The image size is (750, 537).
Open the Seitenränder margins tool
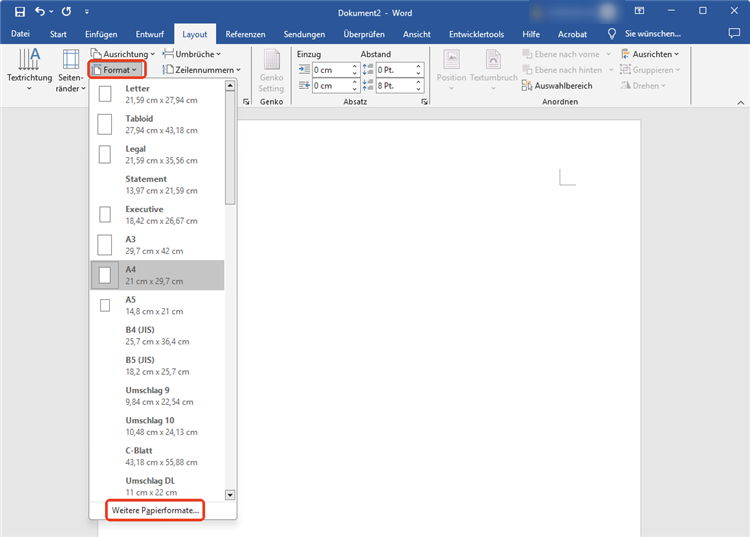point(70,70)
